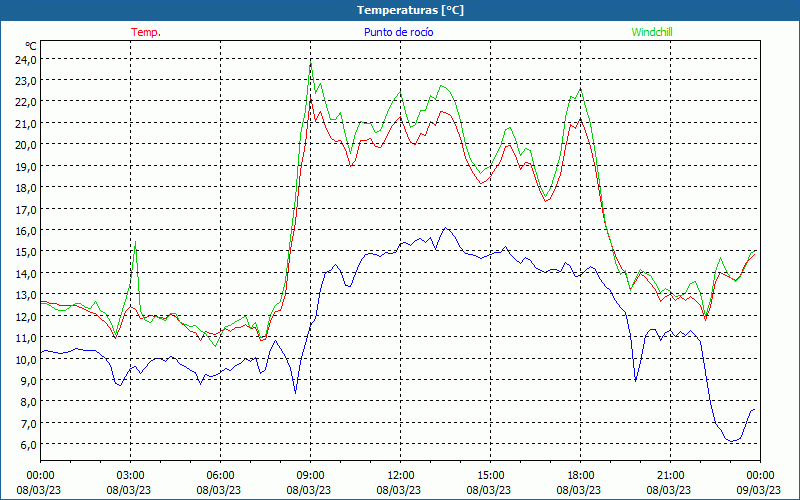Click the 13,0 y-axis value
The width and height of the screenshot is (800, 500).
[x=27, y=294]
